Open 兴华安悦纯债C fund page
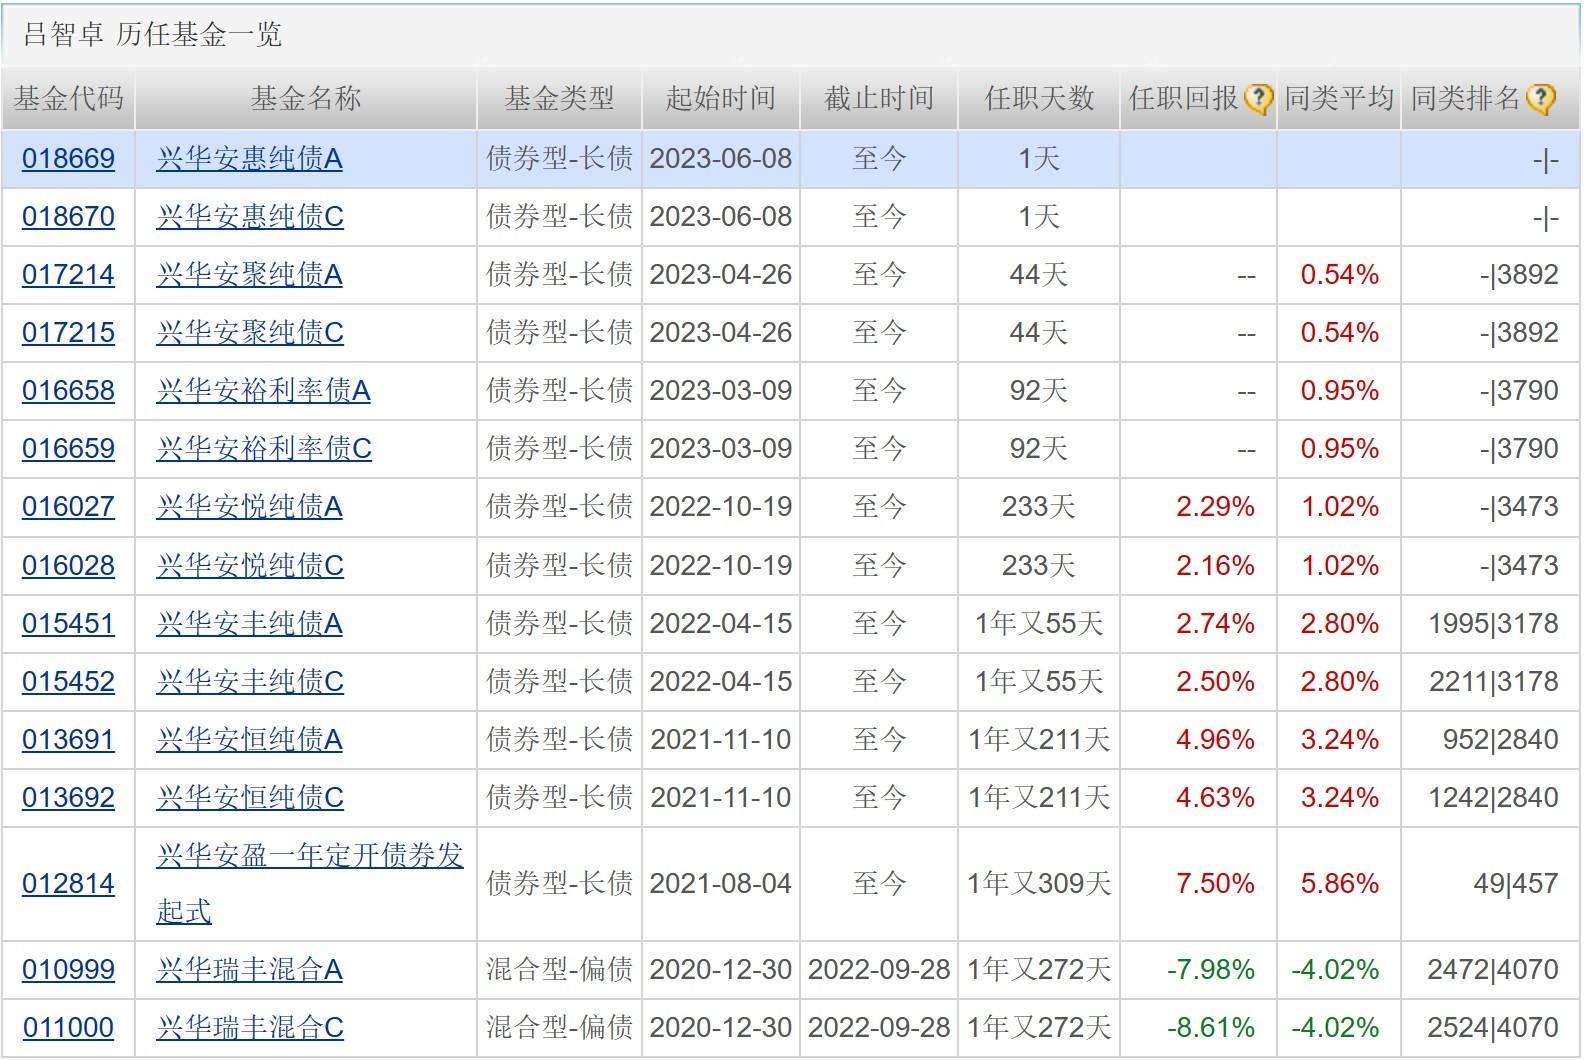 [x=250, y=566]
